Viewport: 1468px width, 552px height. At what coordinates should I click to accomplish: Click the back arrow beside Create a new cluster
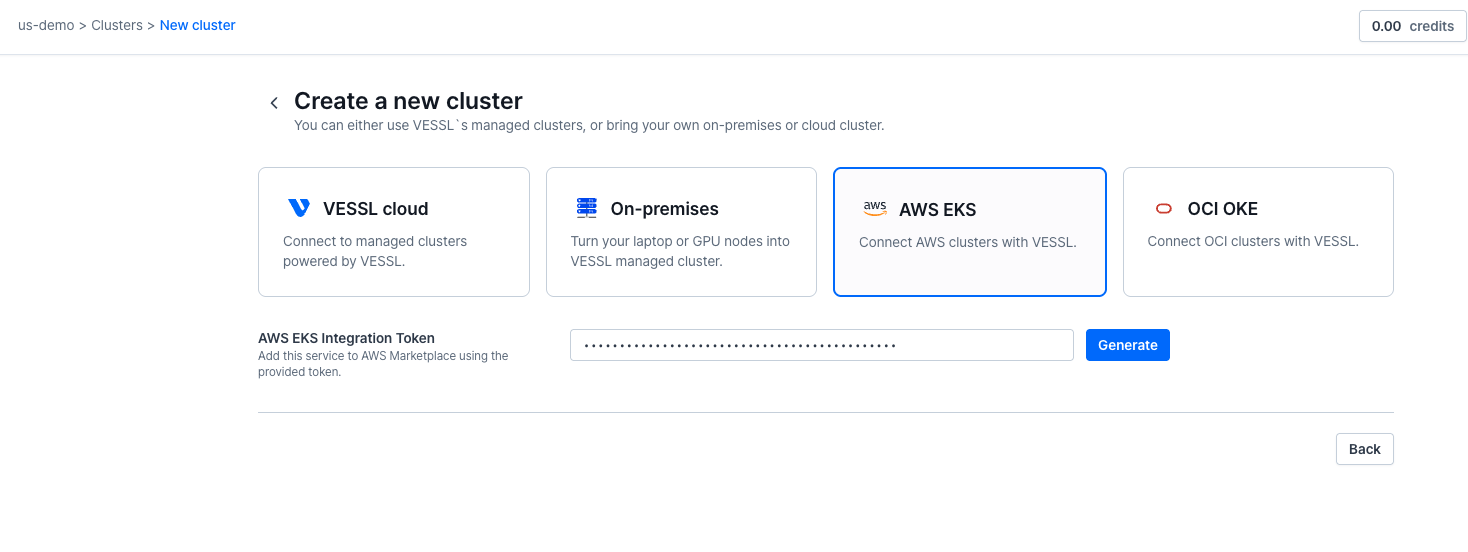click(x=274, y=103)
